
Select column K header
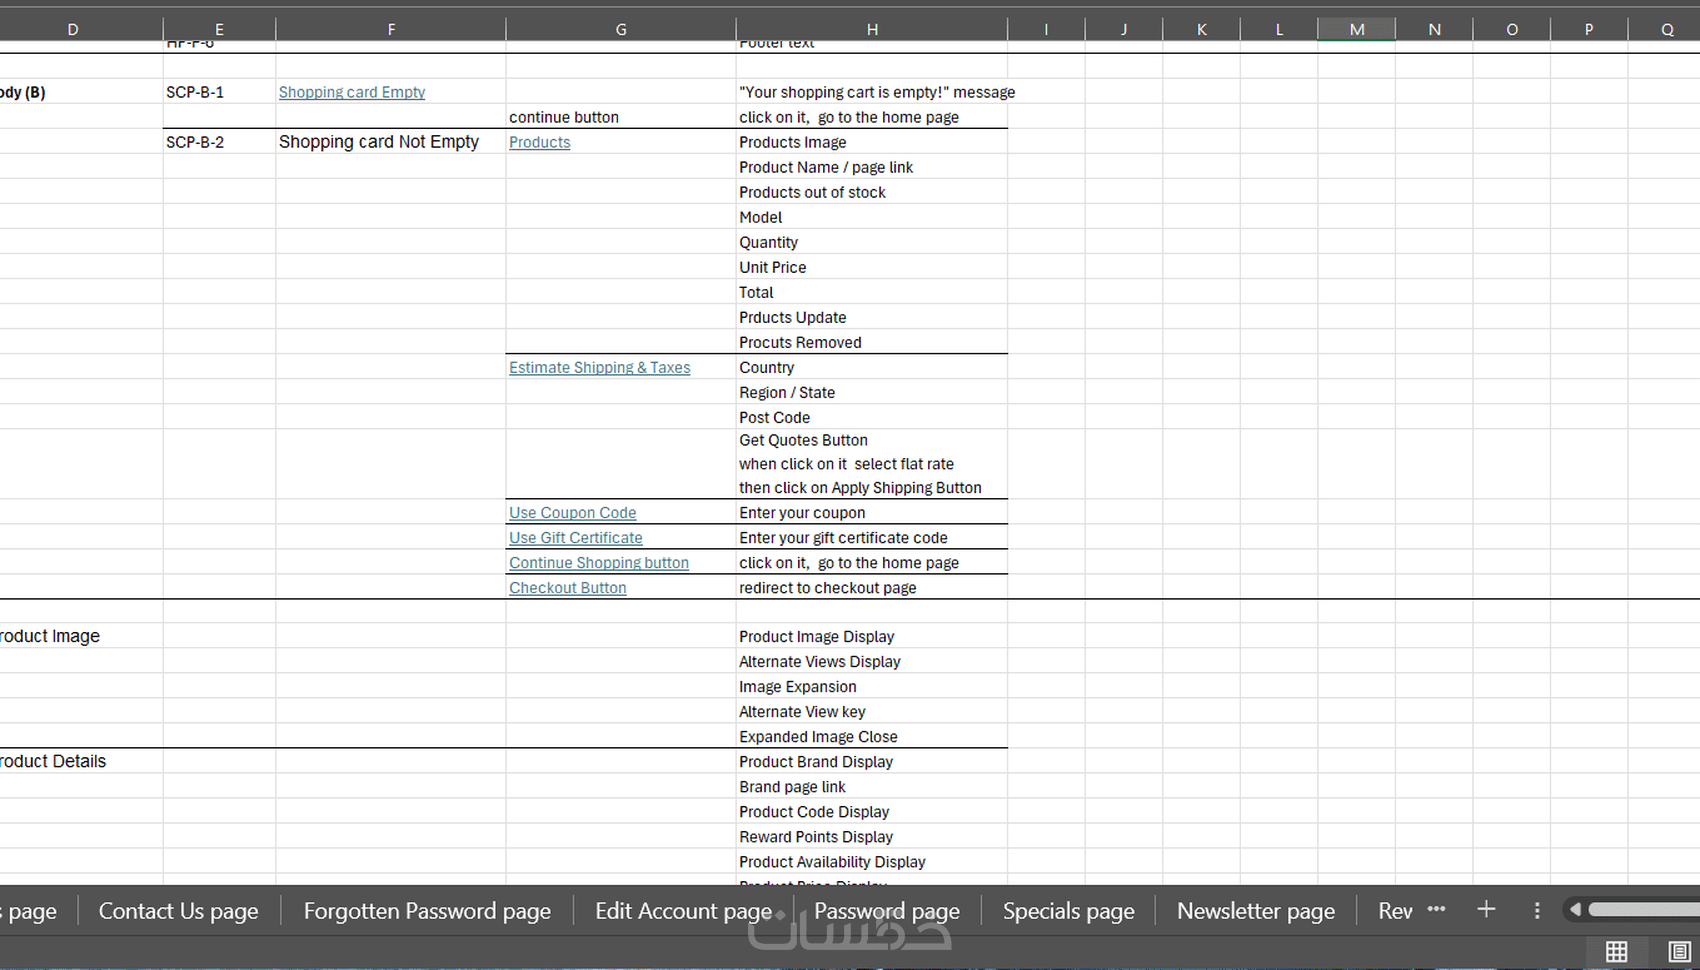tap(1201, 30)
